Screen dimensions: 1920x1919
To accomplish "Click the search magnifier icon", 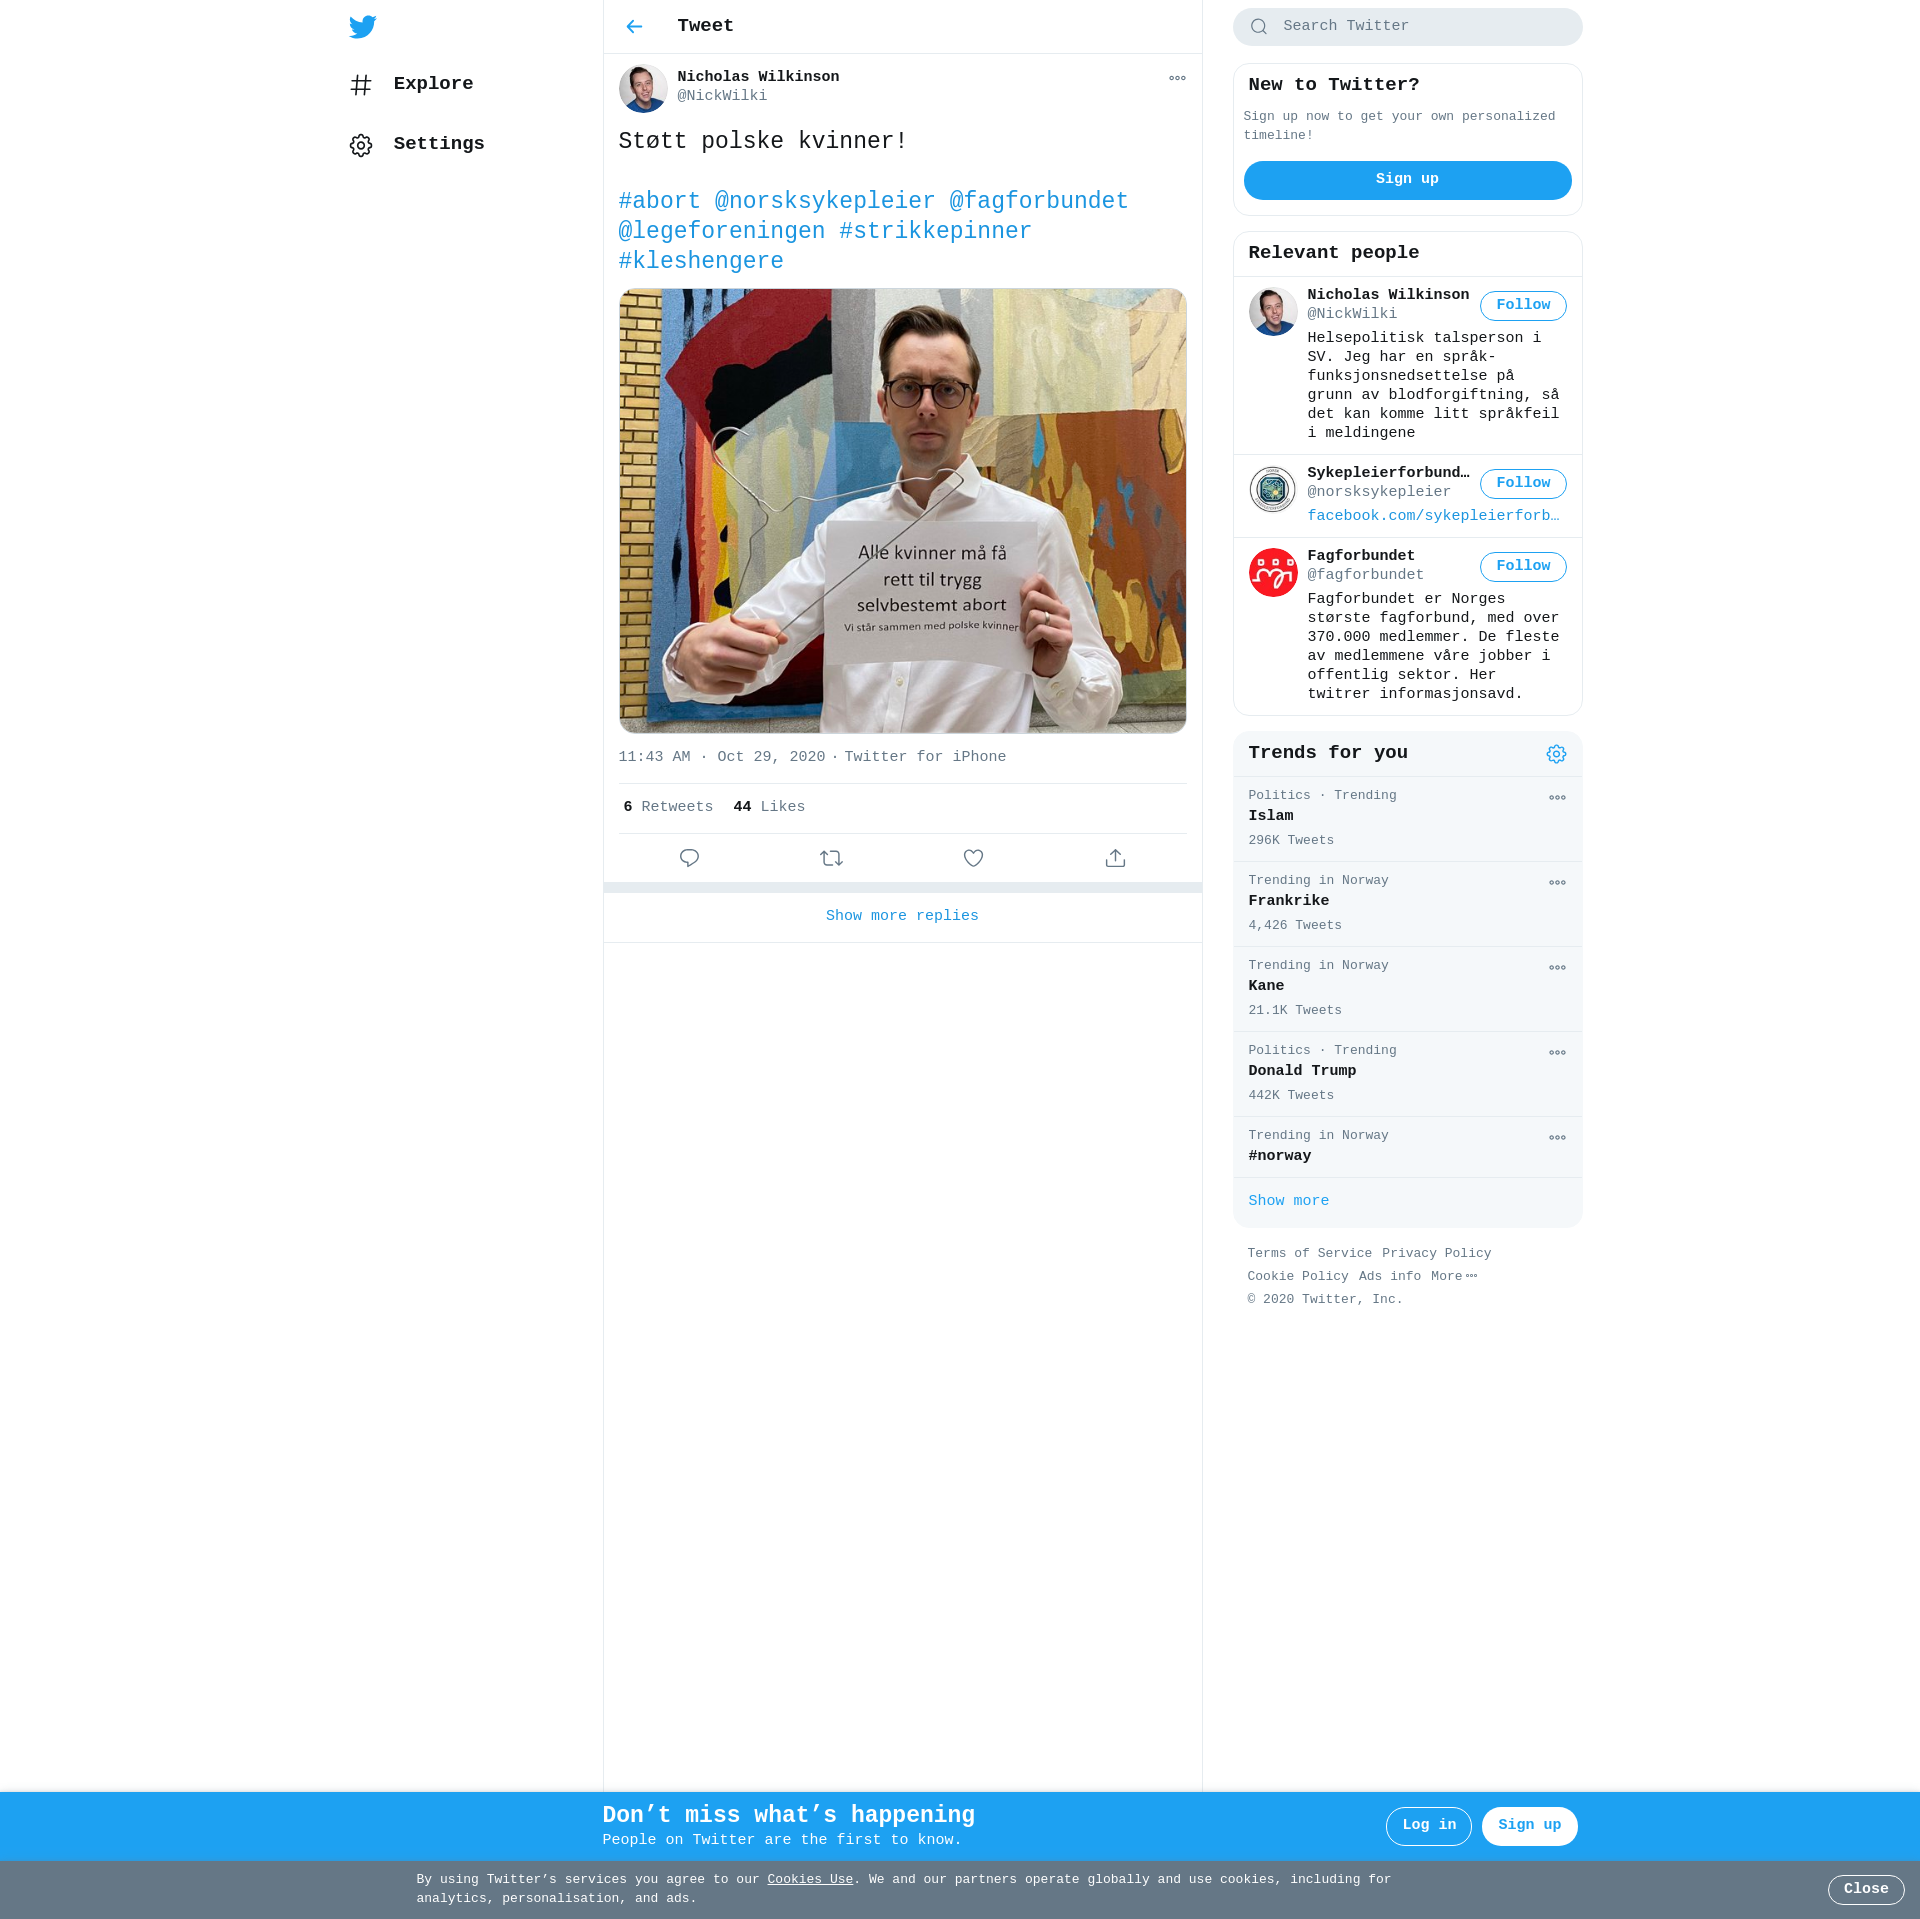I will tap(1259, 27).
